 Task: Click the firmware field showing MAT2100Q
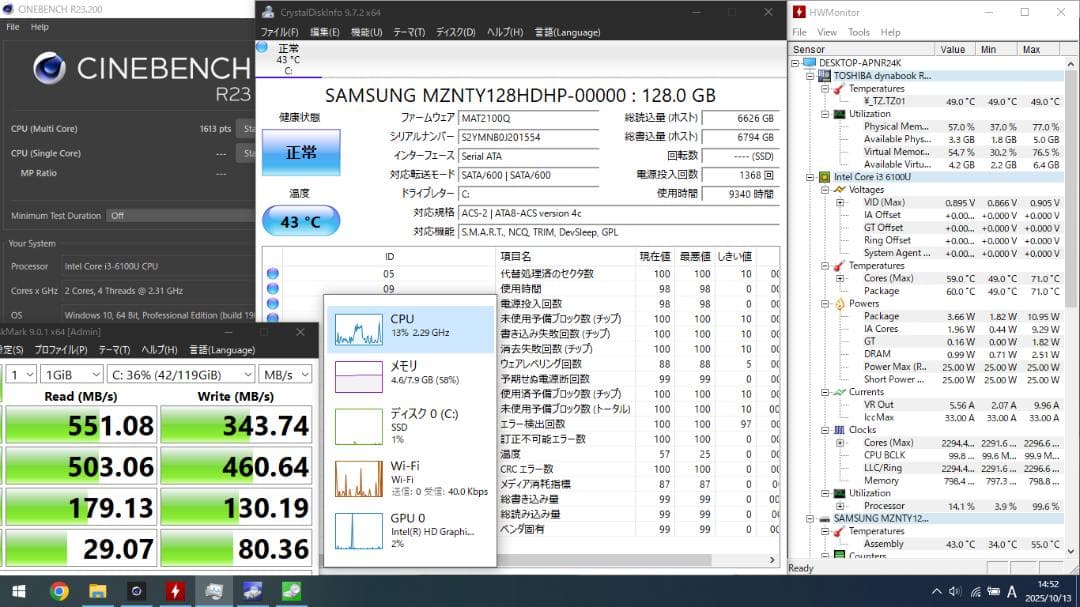tap(528, 119)
